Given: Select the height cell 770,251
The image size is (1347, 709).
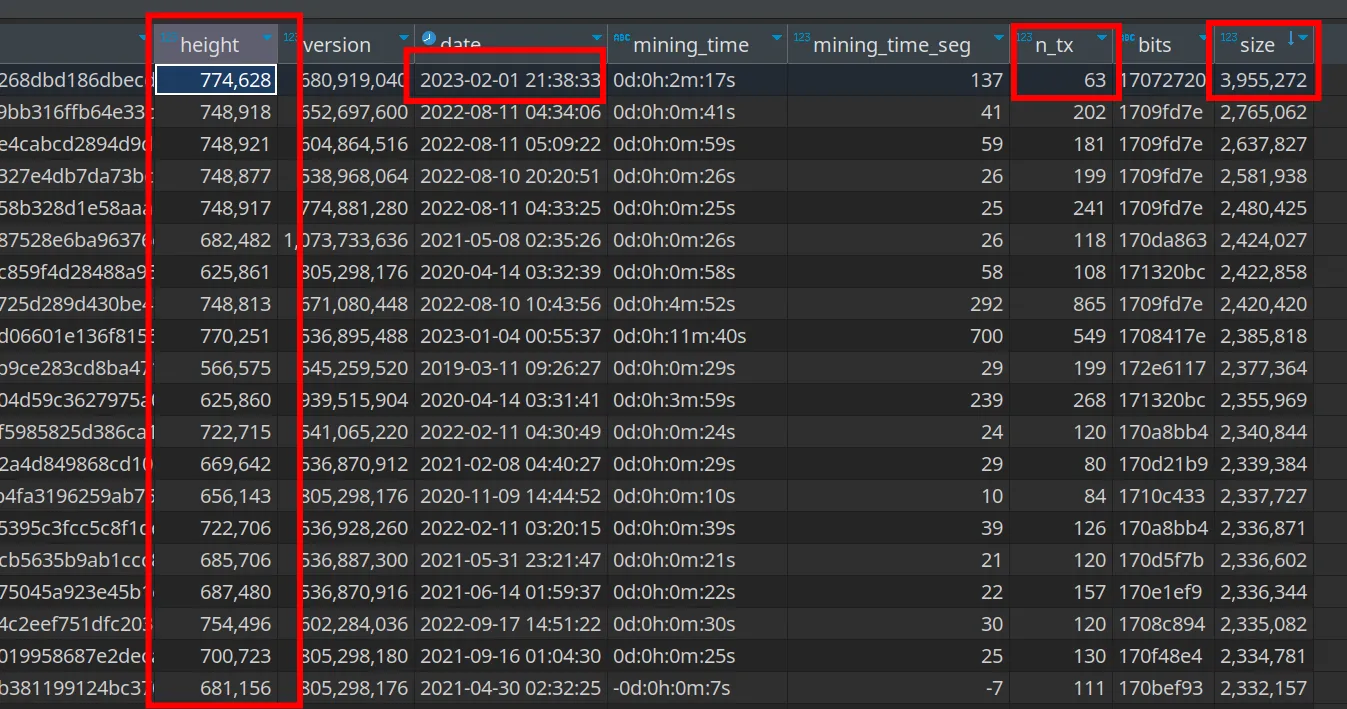Looking at the screenshot, I should click(x=215, y=336).
